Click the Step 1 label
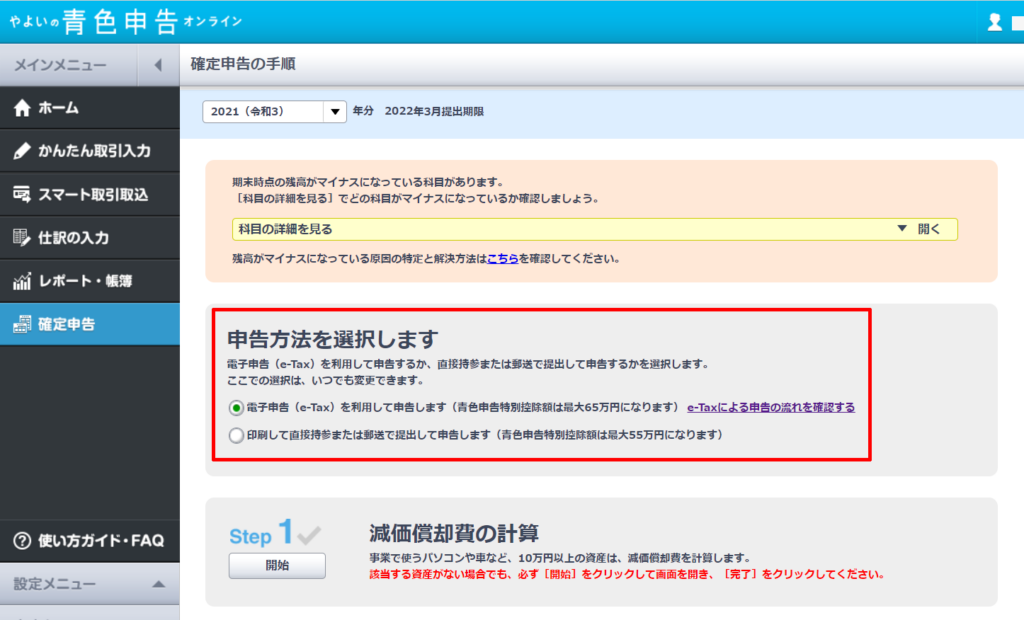Screen dimensions: 1024x620 click(x=261, y=533)
